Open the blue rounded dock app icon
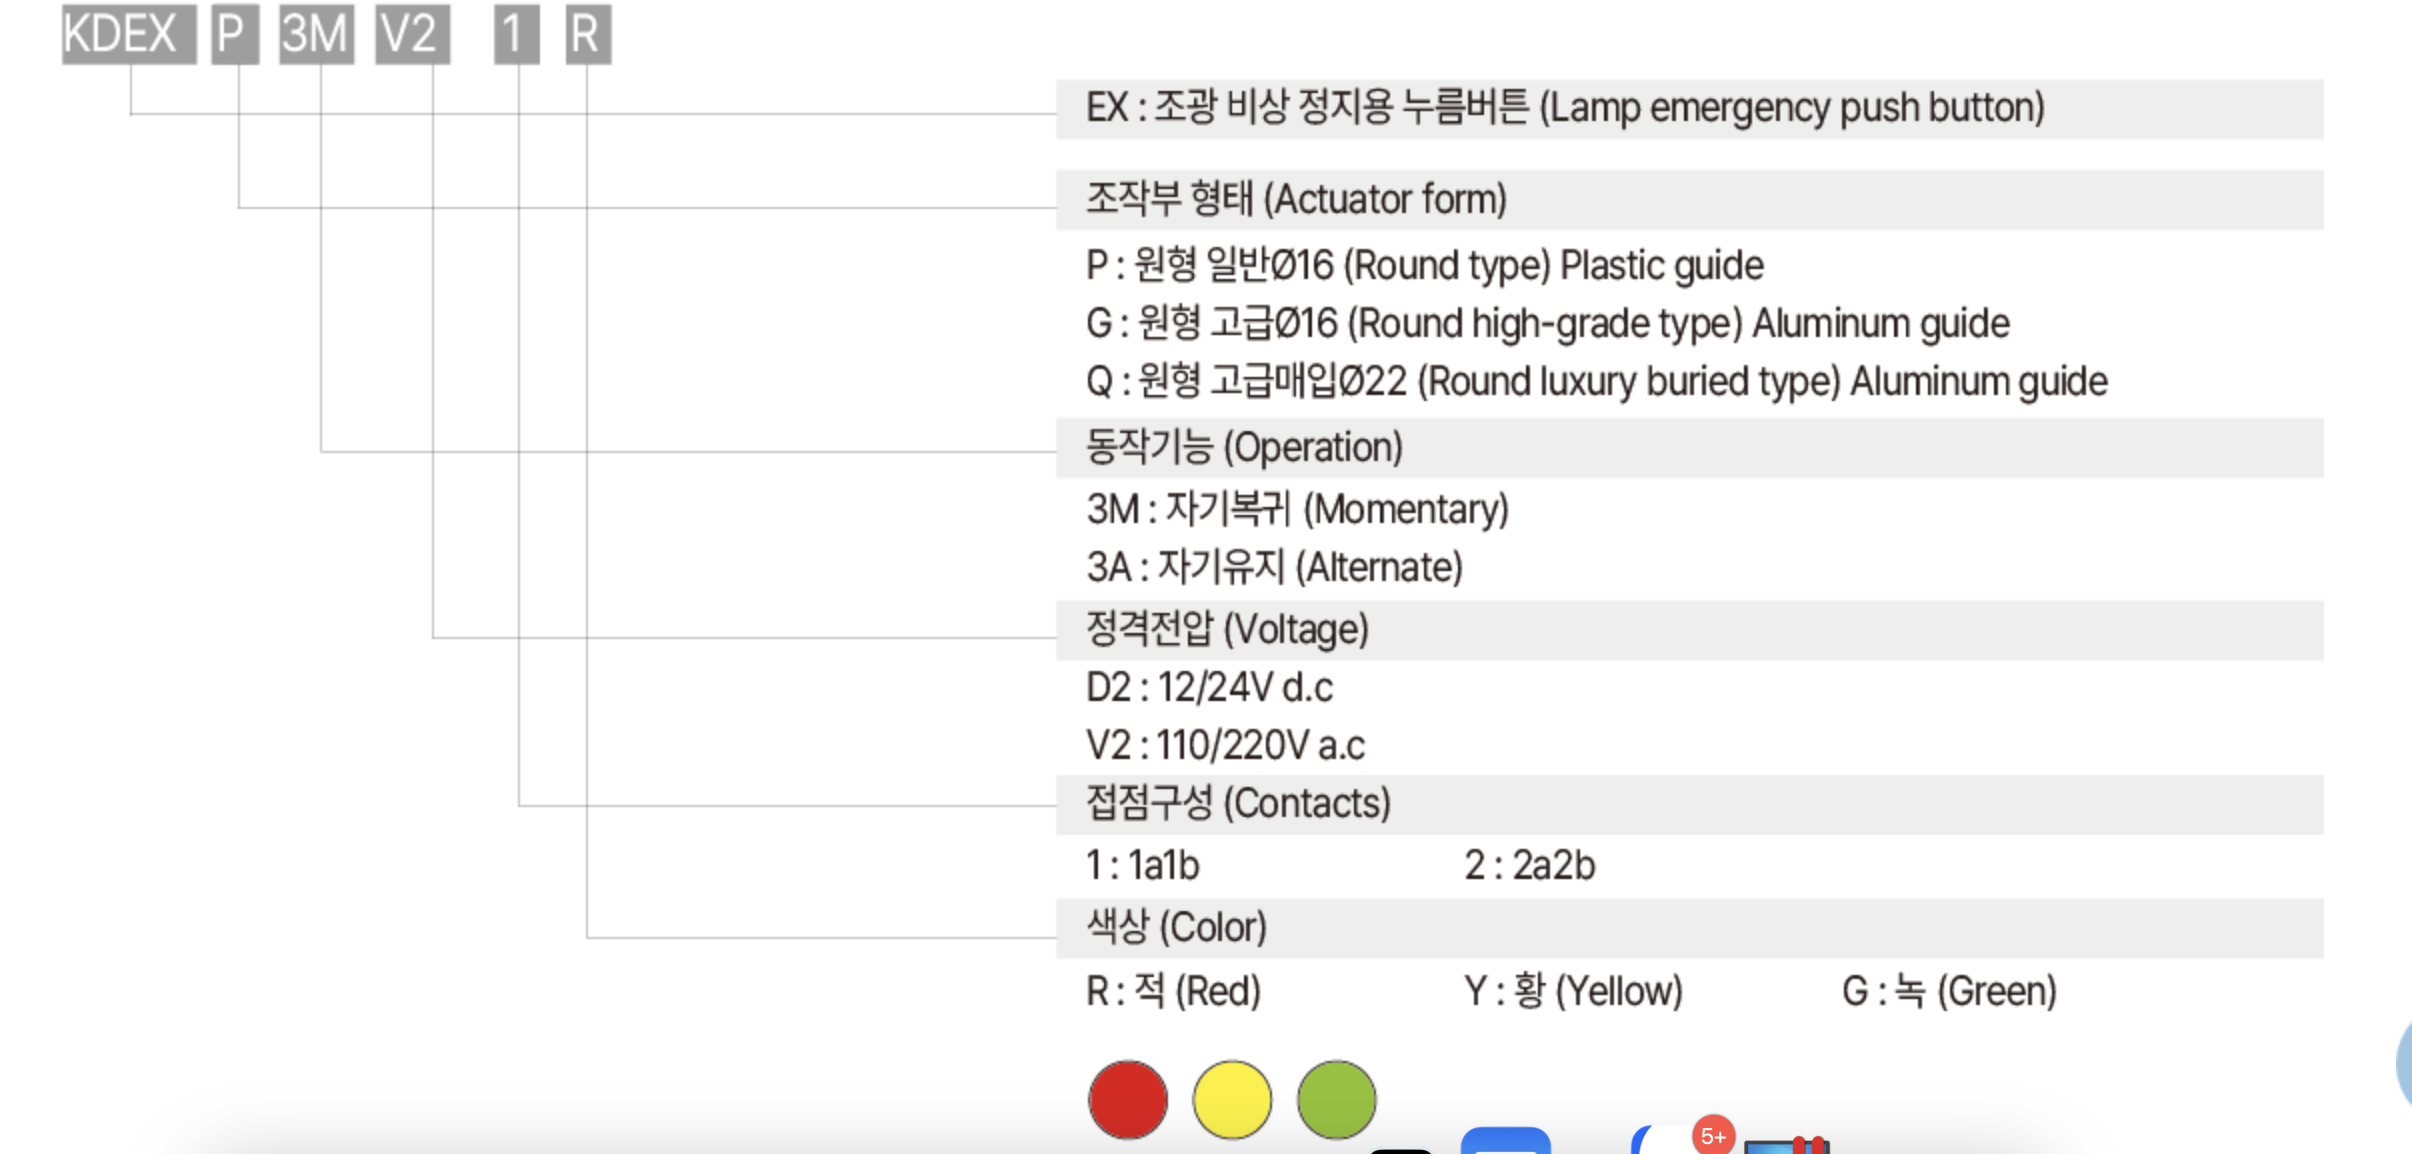This screenshot has height=1154, width=2412. [1505, 1141]
